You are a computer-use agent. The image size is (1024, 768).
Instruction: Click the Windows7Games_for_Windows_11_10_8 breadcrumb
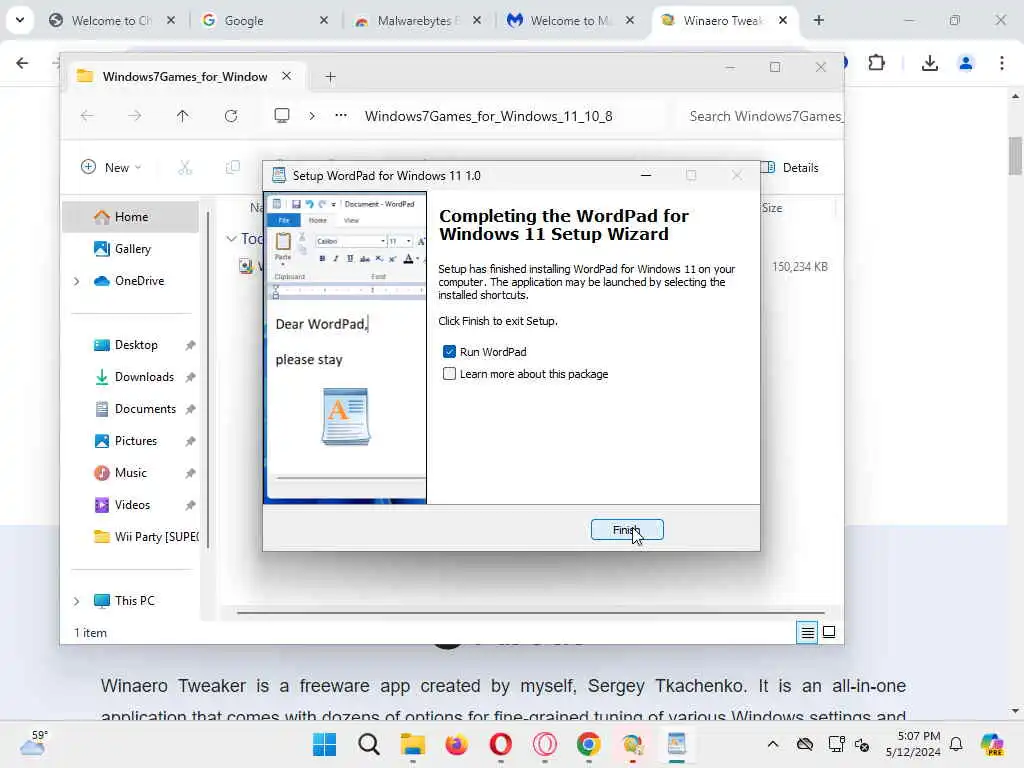point(488,116)
